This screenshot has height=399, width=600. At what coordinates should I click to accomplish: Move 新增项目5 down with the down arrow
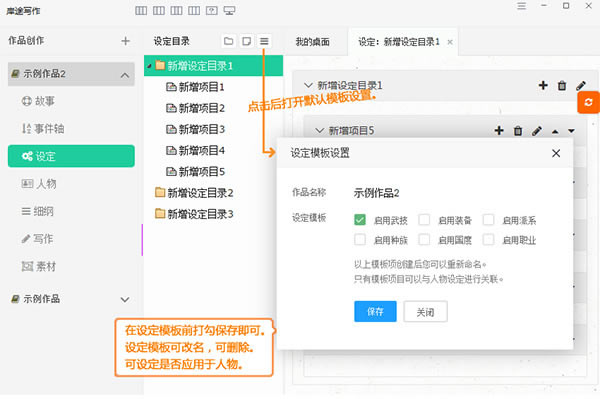(x=571, y=131)
